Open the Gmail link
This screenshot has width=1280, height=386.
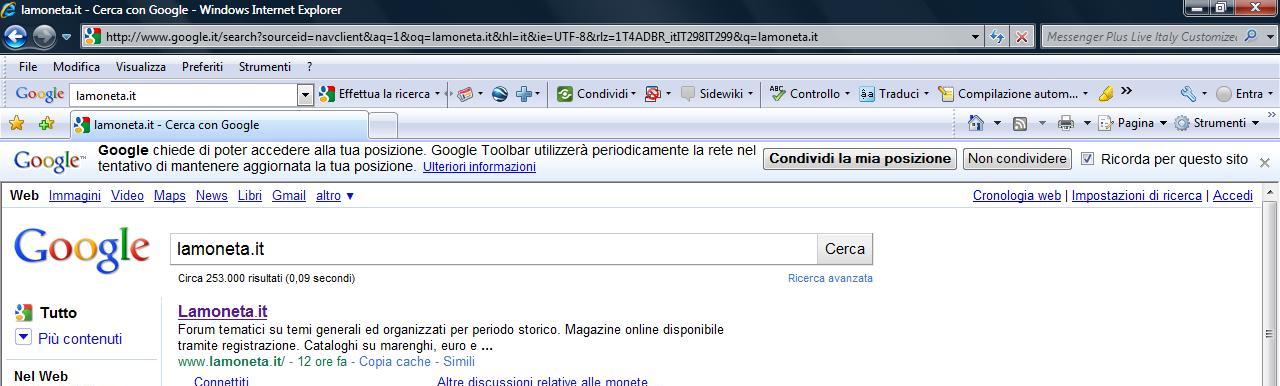click(289, 196)
